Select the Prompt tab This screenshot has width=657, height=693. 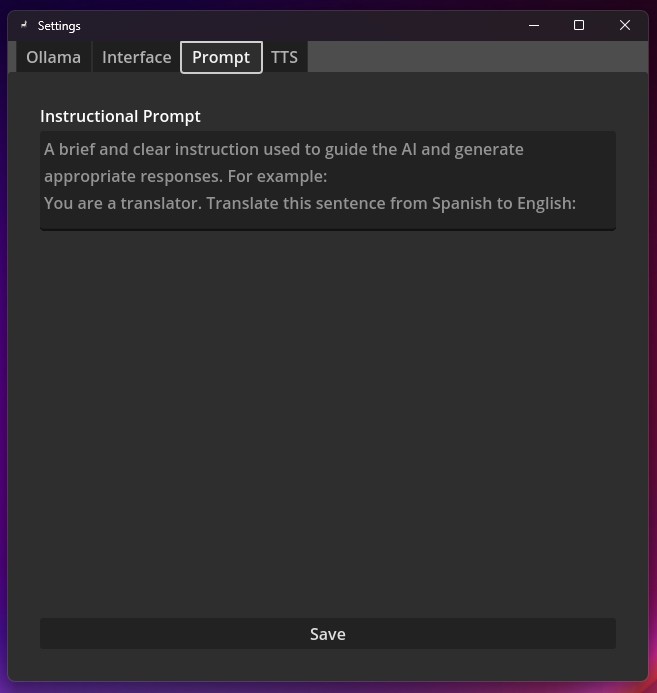[x=221, y=57]
